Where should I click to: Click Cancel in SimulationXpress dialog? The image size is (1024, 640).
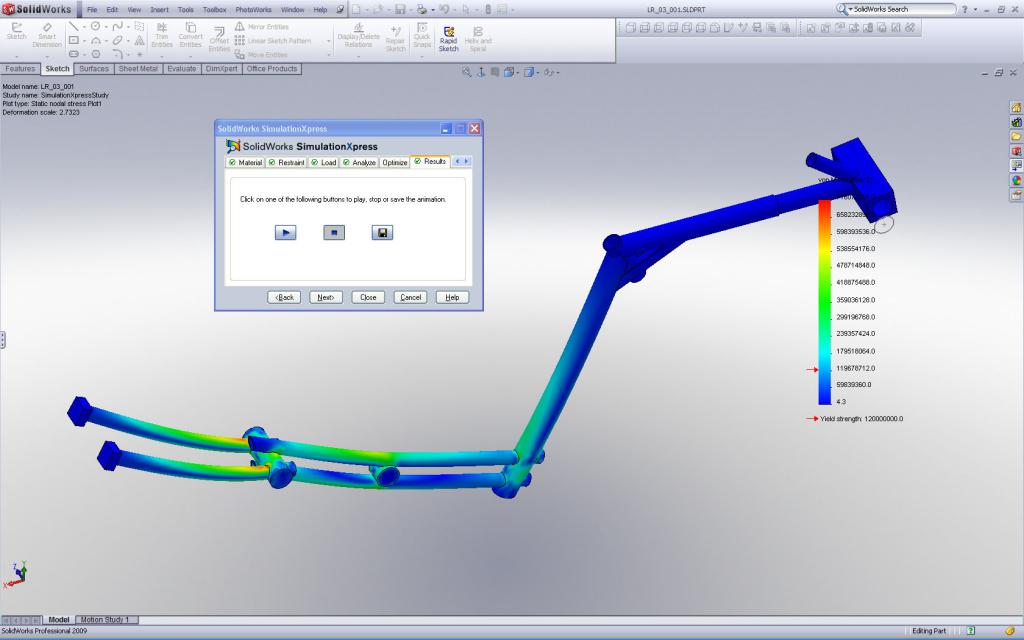pyautogui.click(x=410, y=297)
